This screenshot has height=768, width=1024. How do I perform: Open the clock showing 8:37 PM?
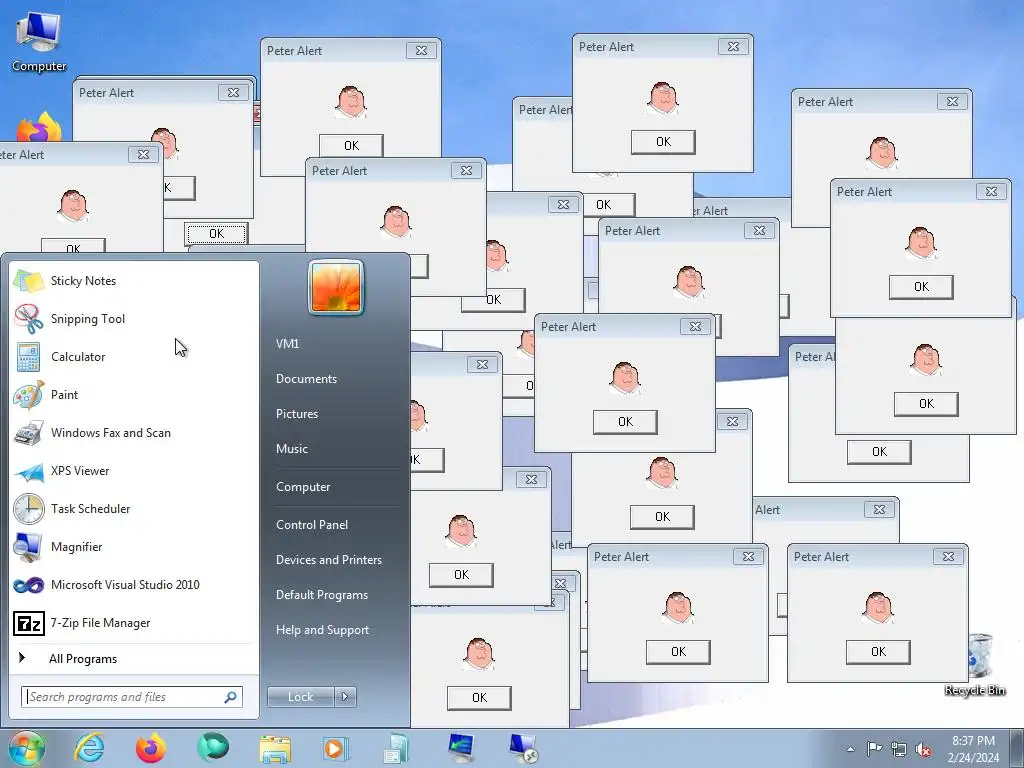click(973, 749)
